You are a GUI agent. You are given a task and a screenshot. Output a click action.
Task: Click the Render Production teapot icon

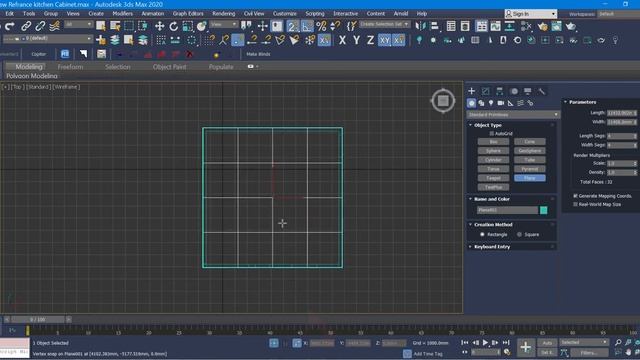tap(571, 27)
